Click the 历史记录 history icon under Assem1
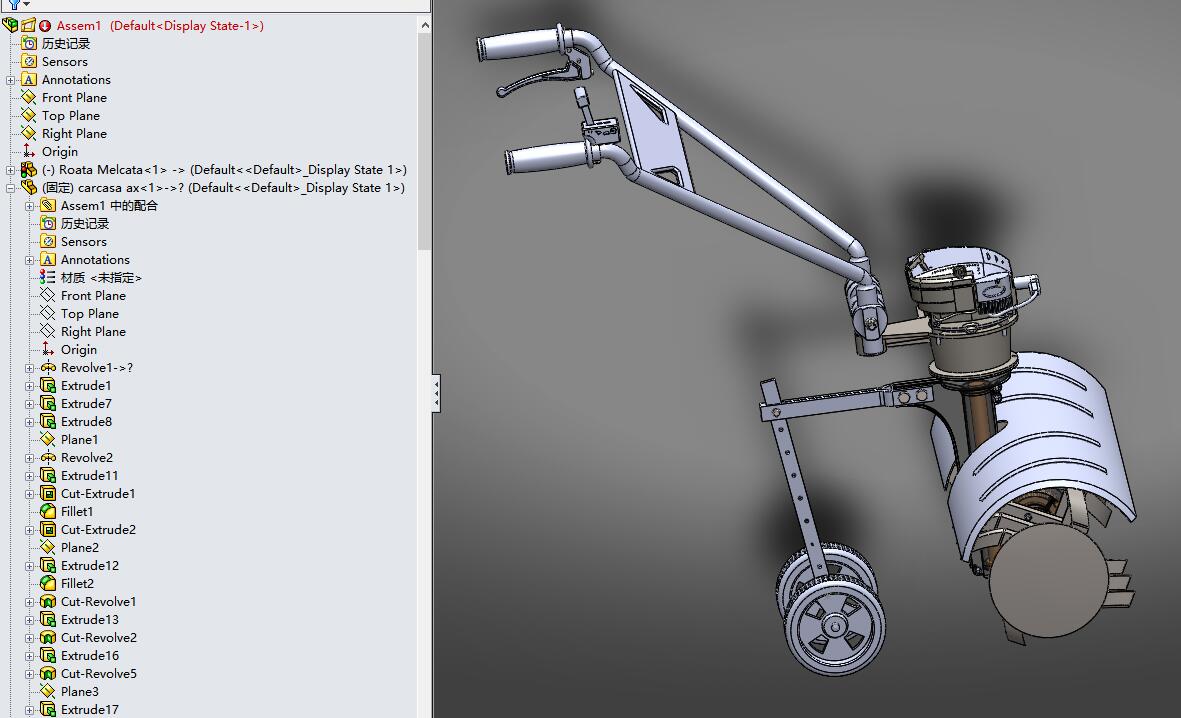This screenshot has width=1181, height=718. (x=29, y=43)
